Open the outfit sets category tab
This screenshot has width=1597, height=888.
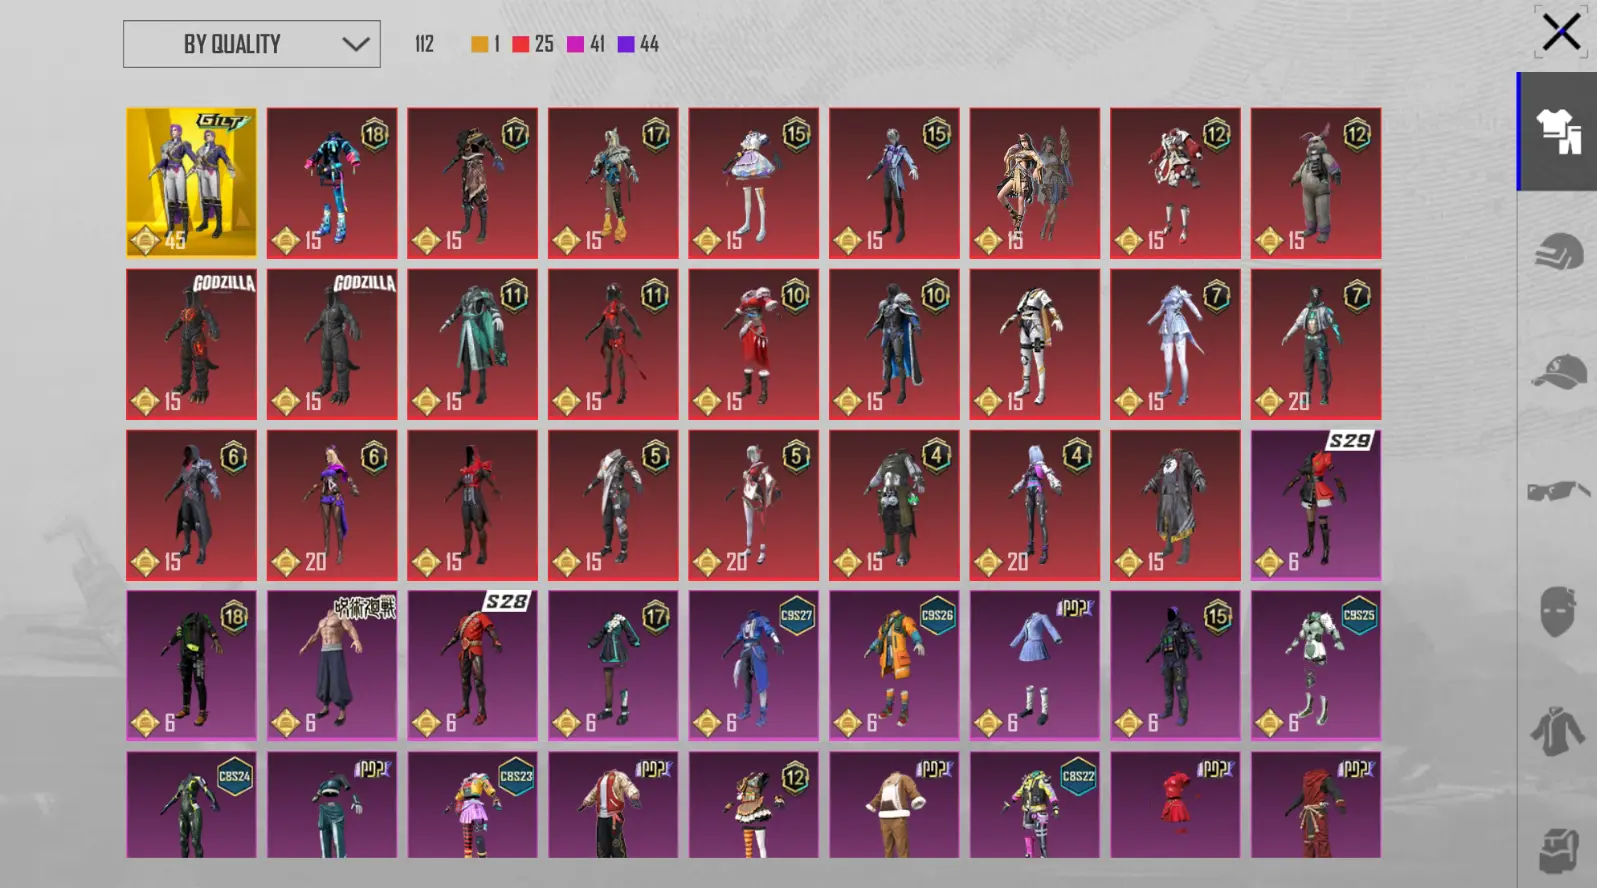[1558, 131]
